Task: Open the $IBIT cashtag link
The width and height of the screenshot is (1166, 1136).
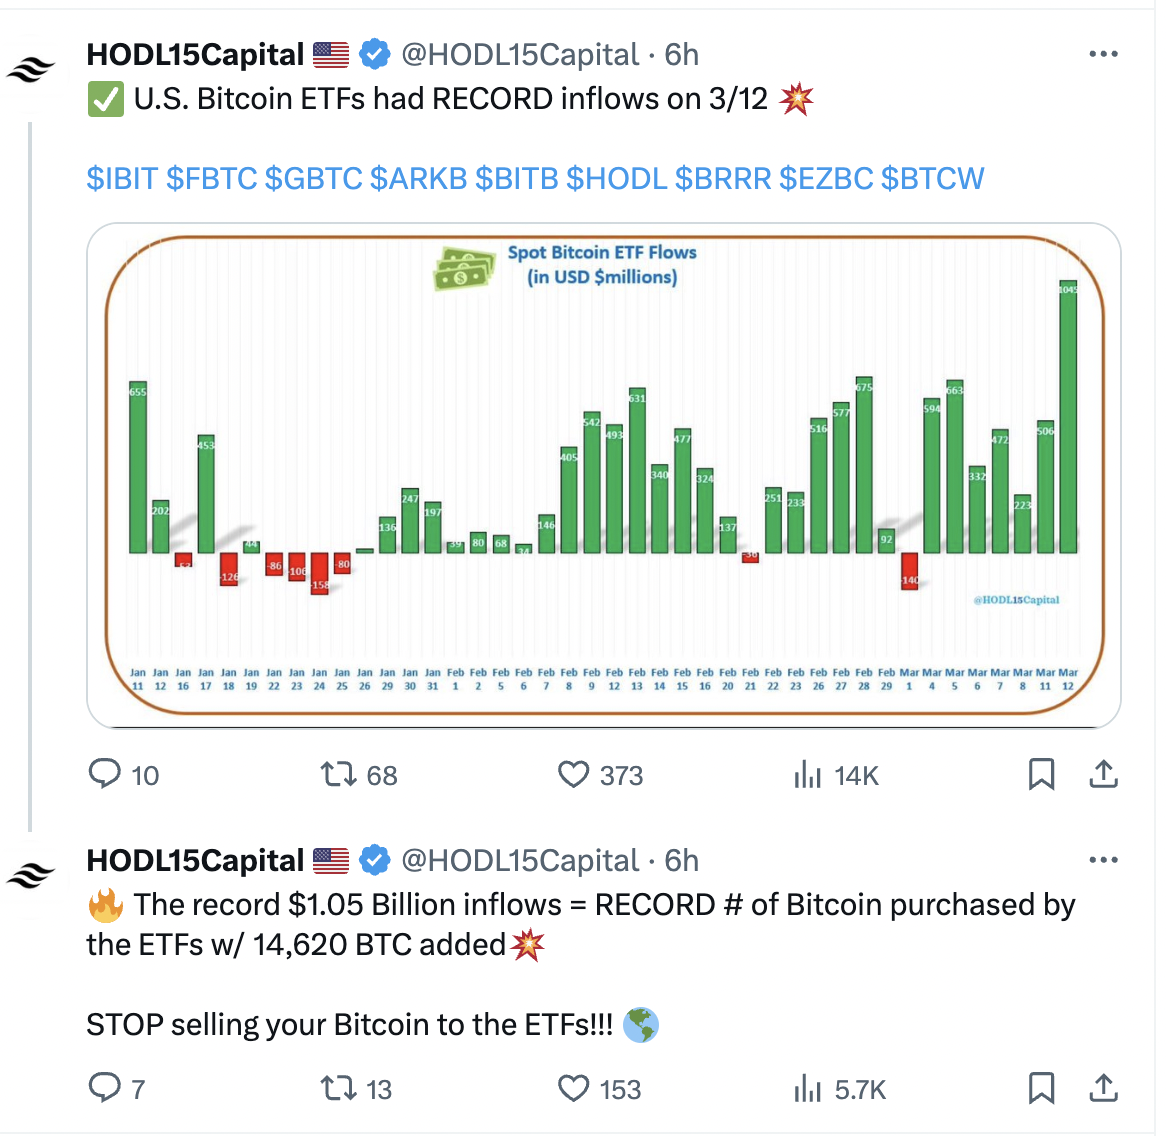Action: pyautogui.click(x=122, y=178)
